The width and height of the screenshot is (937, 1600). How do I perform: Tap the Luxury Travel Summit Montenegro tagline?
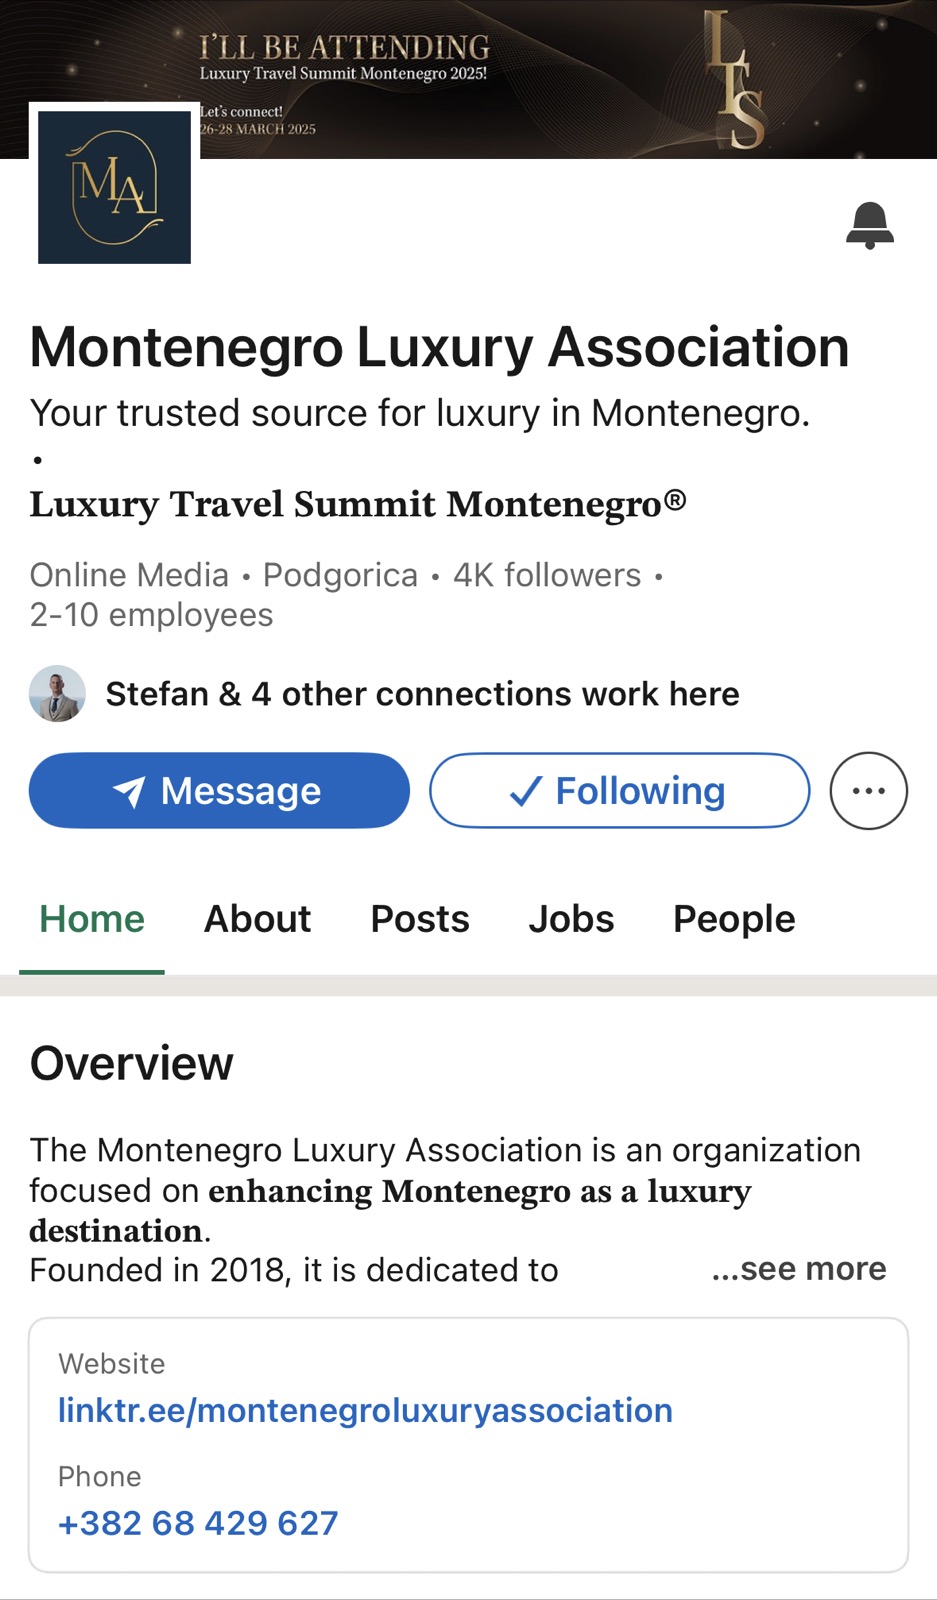357,504
